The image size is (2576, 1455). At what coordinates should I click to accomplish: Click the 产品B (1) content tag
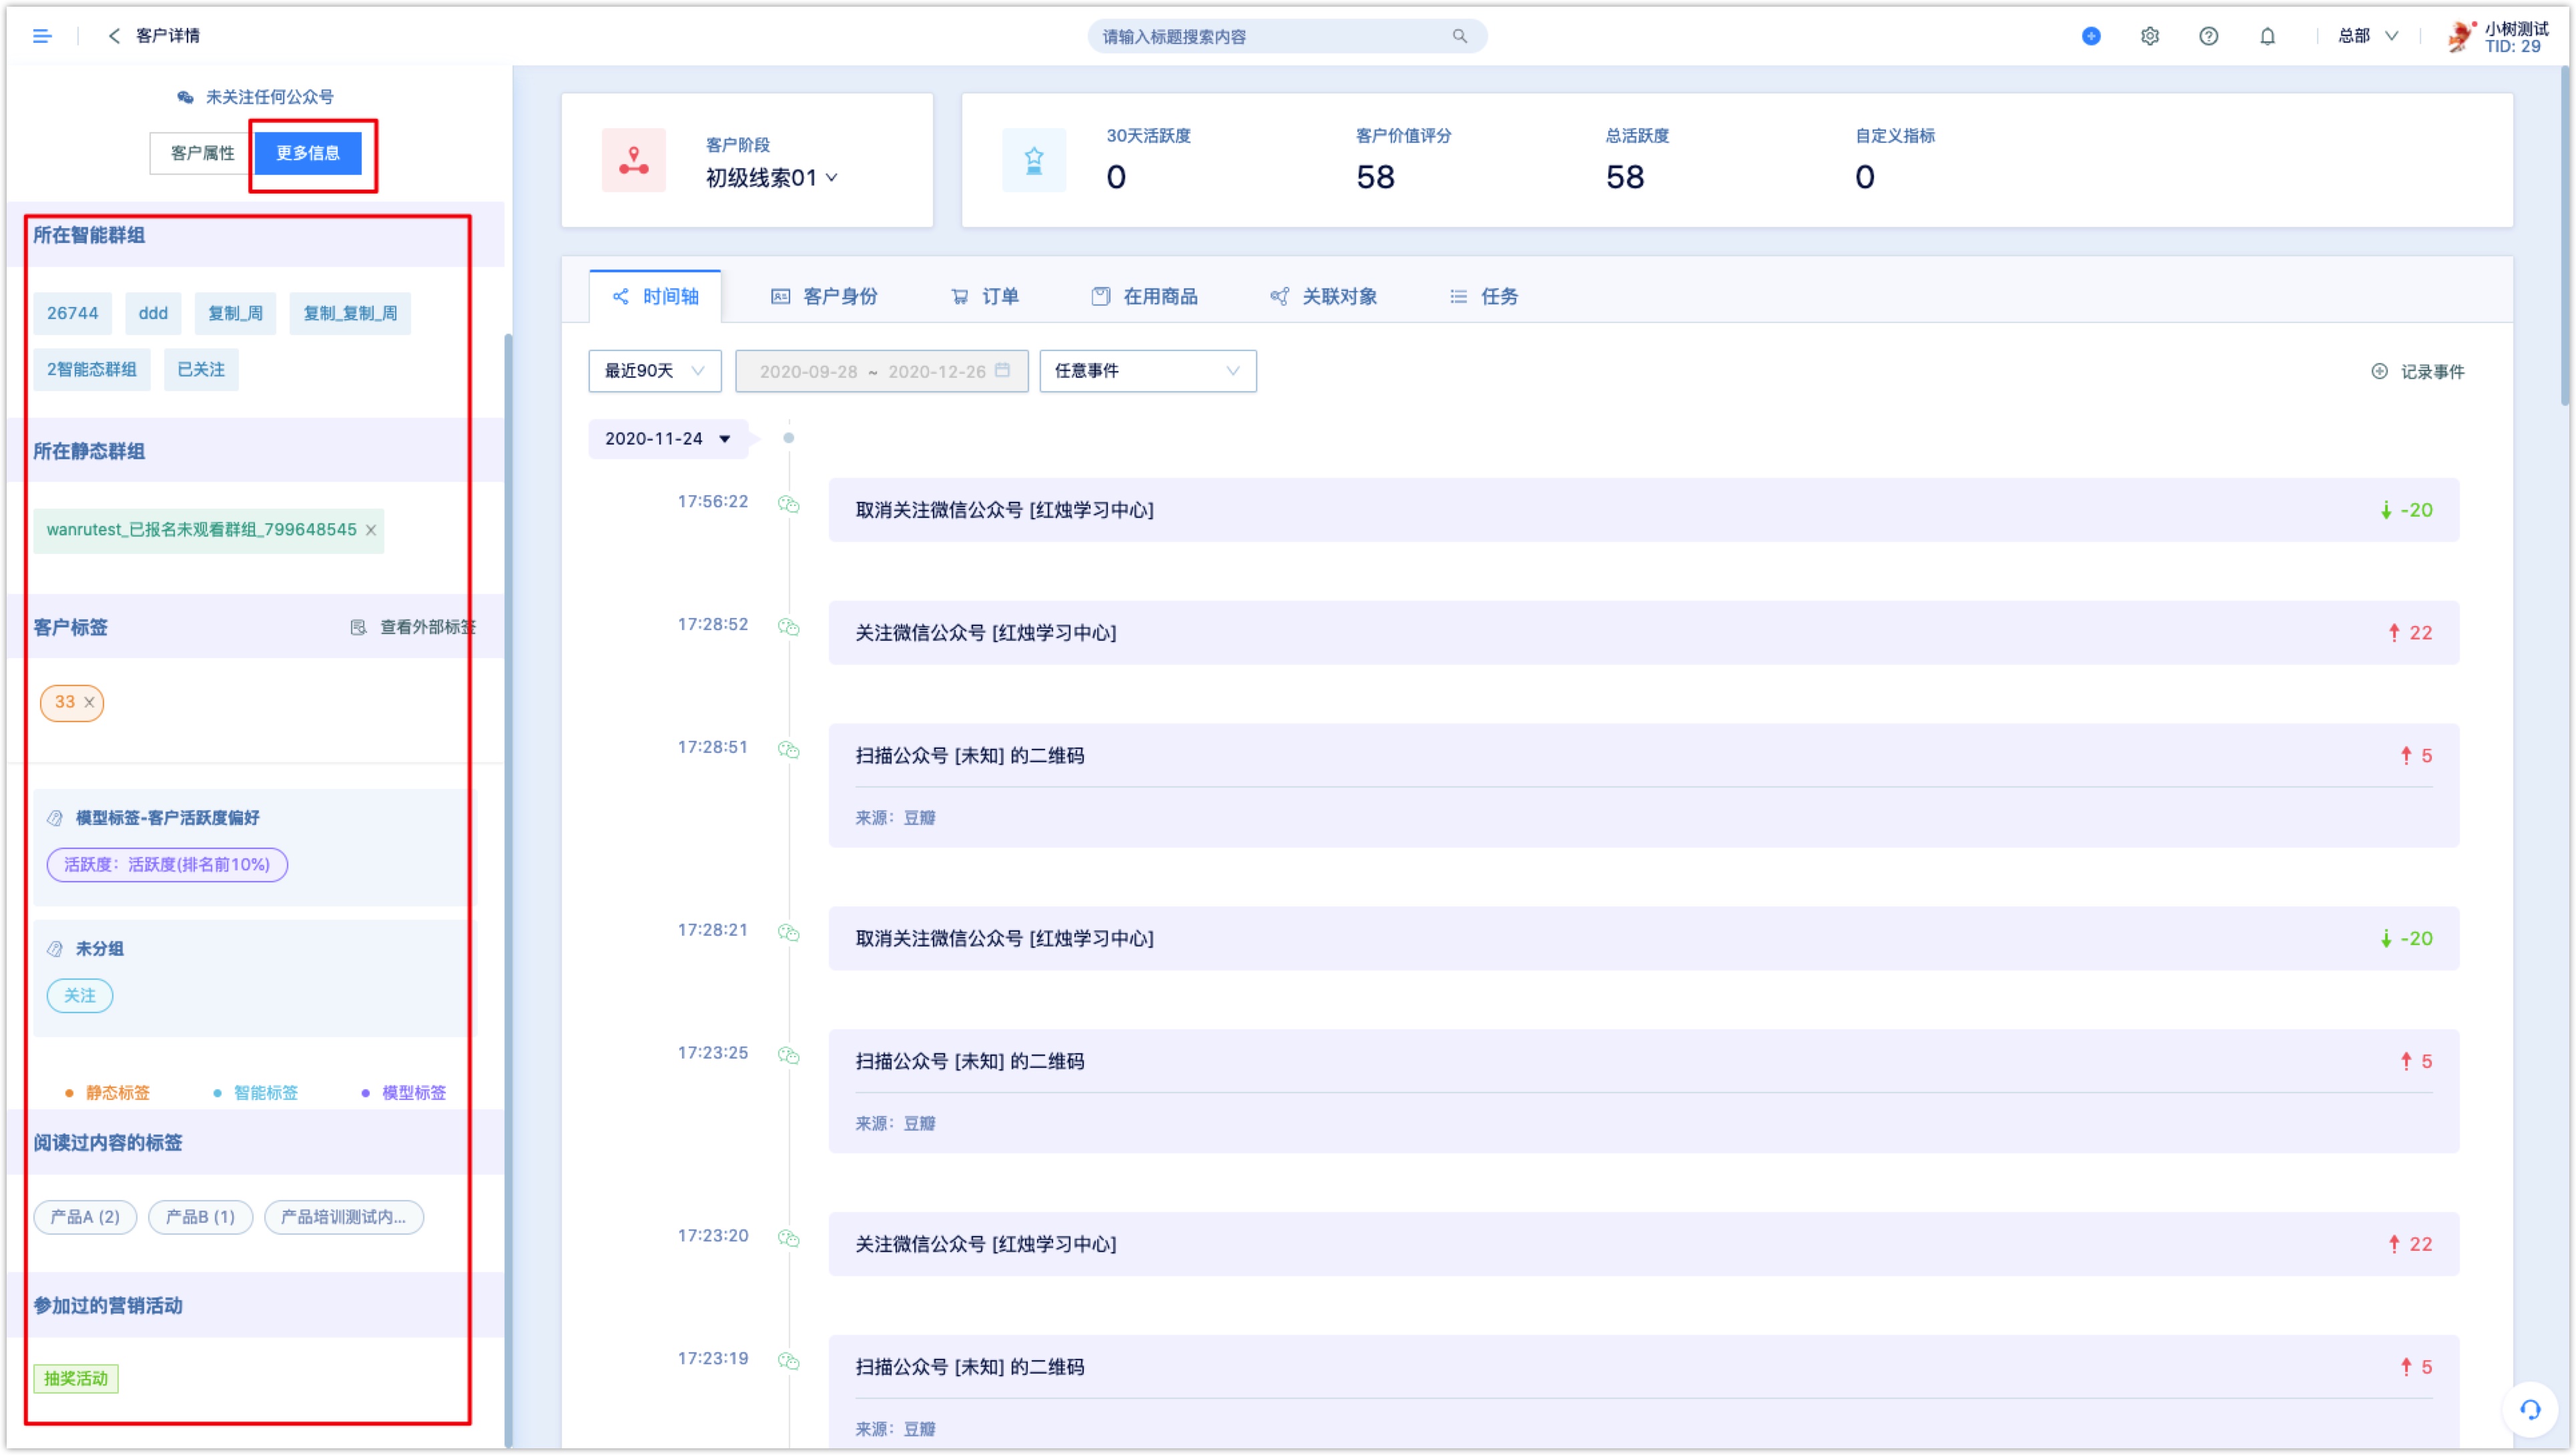click(x=201, y=1218)
